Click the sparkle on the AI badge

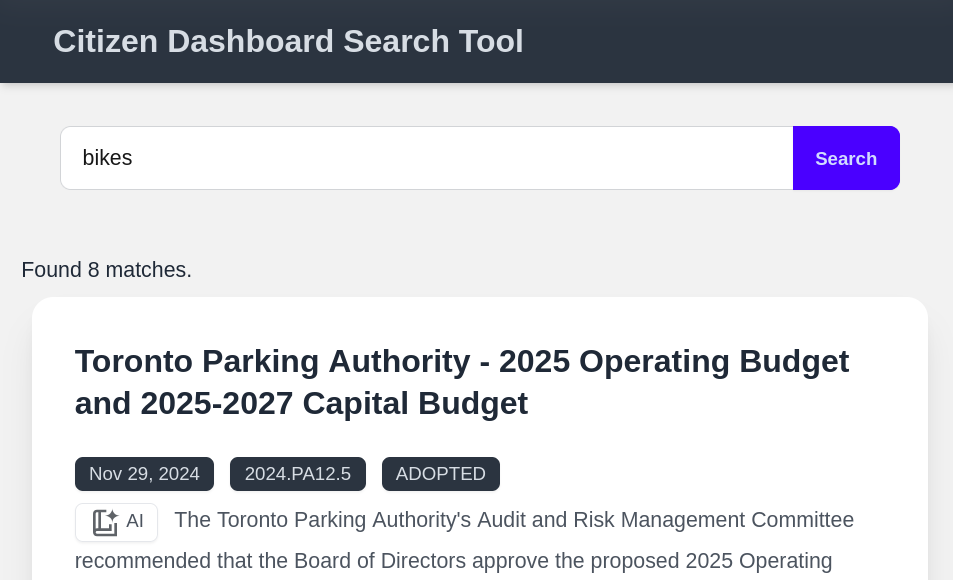click(112, 514)
